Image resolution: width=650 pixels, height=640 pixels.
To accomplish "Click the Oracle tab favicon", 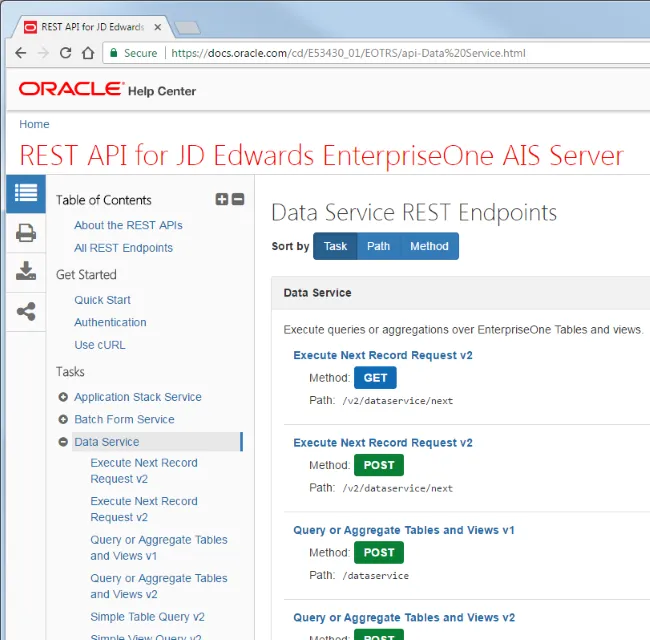I will point(30,27).
